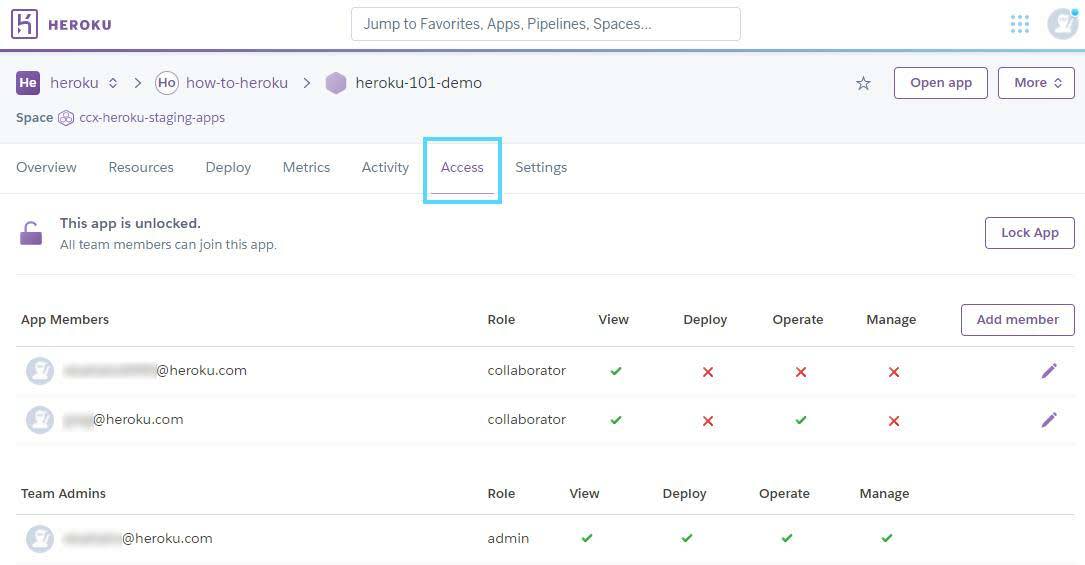Screen dimensions: 1085x565
Task: Click the Team Admins heading
Action: 63,494
